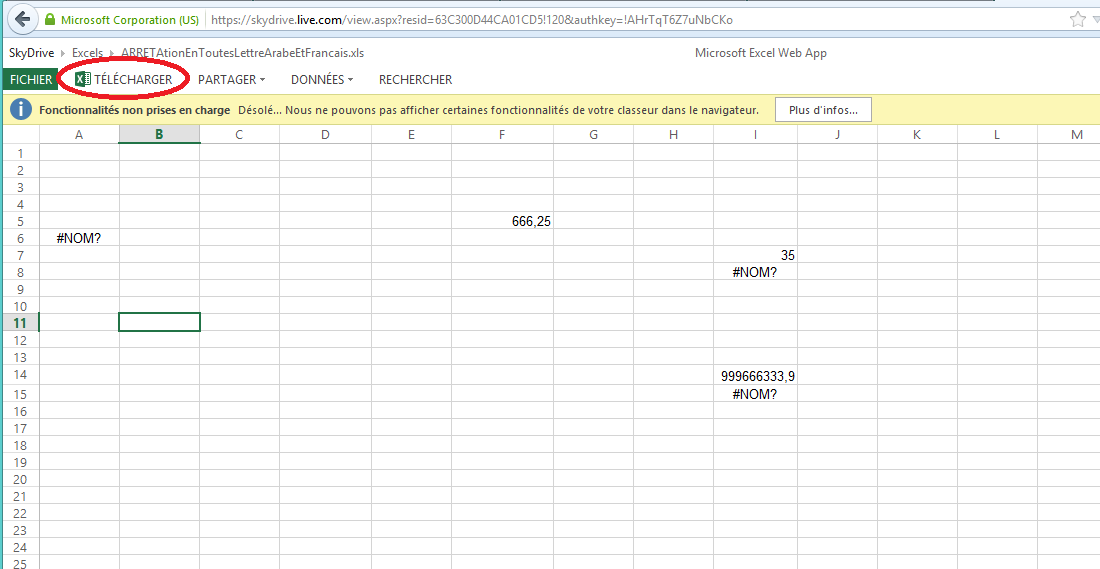The width and height of the screenshot is (1100, 569).
Task: Select all cells via corner box
Action: coord(20,134)
